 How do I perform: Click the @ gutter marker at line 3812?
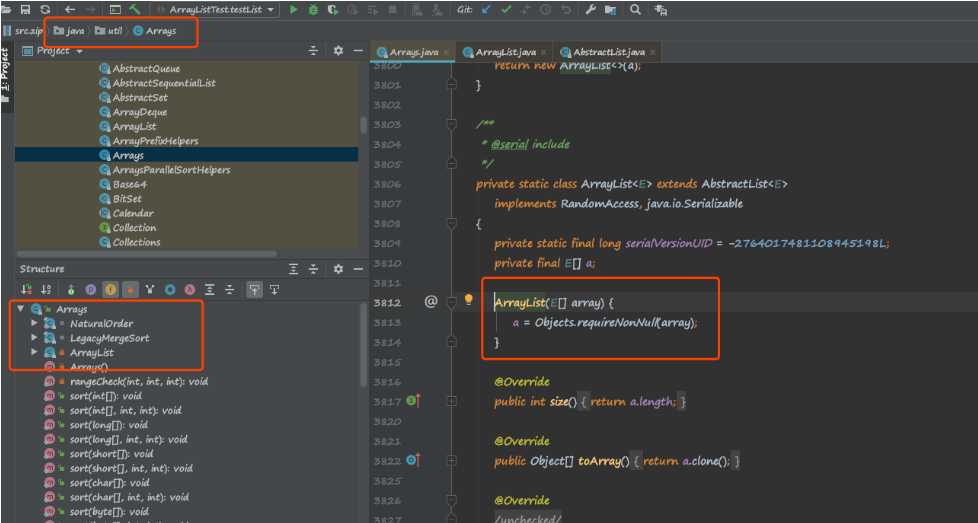click(431, 302)
